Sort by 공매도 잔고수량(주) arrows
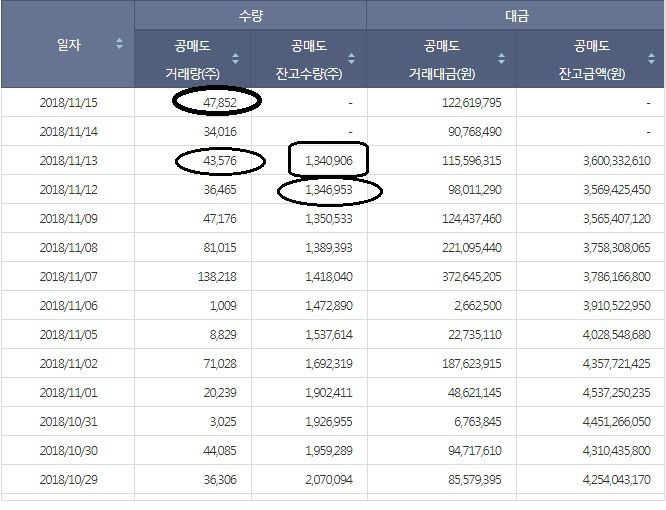 pos(351,58)
